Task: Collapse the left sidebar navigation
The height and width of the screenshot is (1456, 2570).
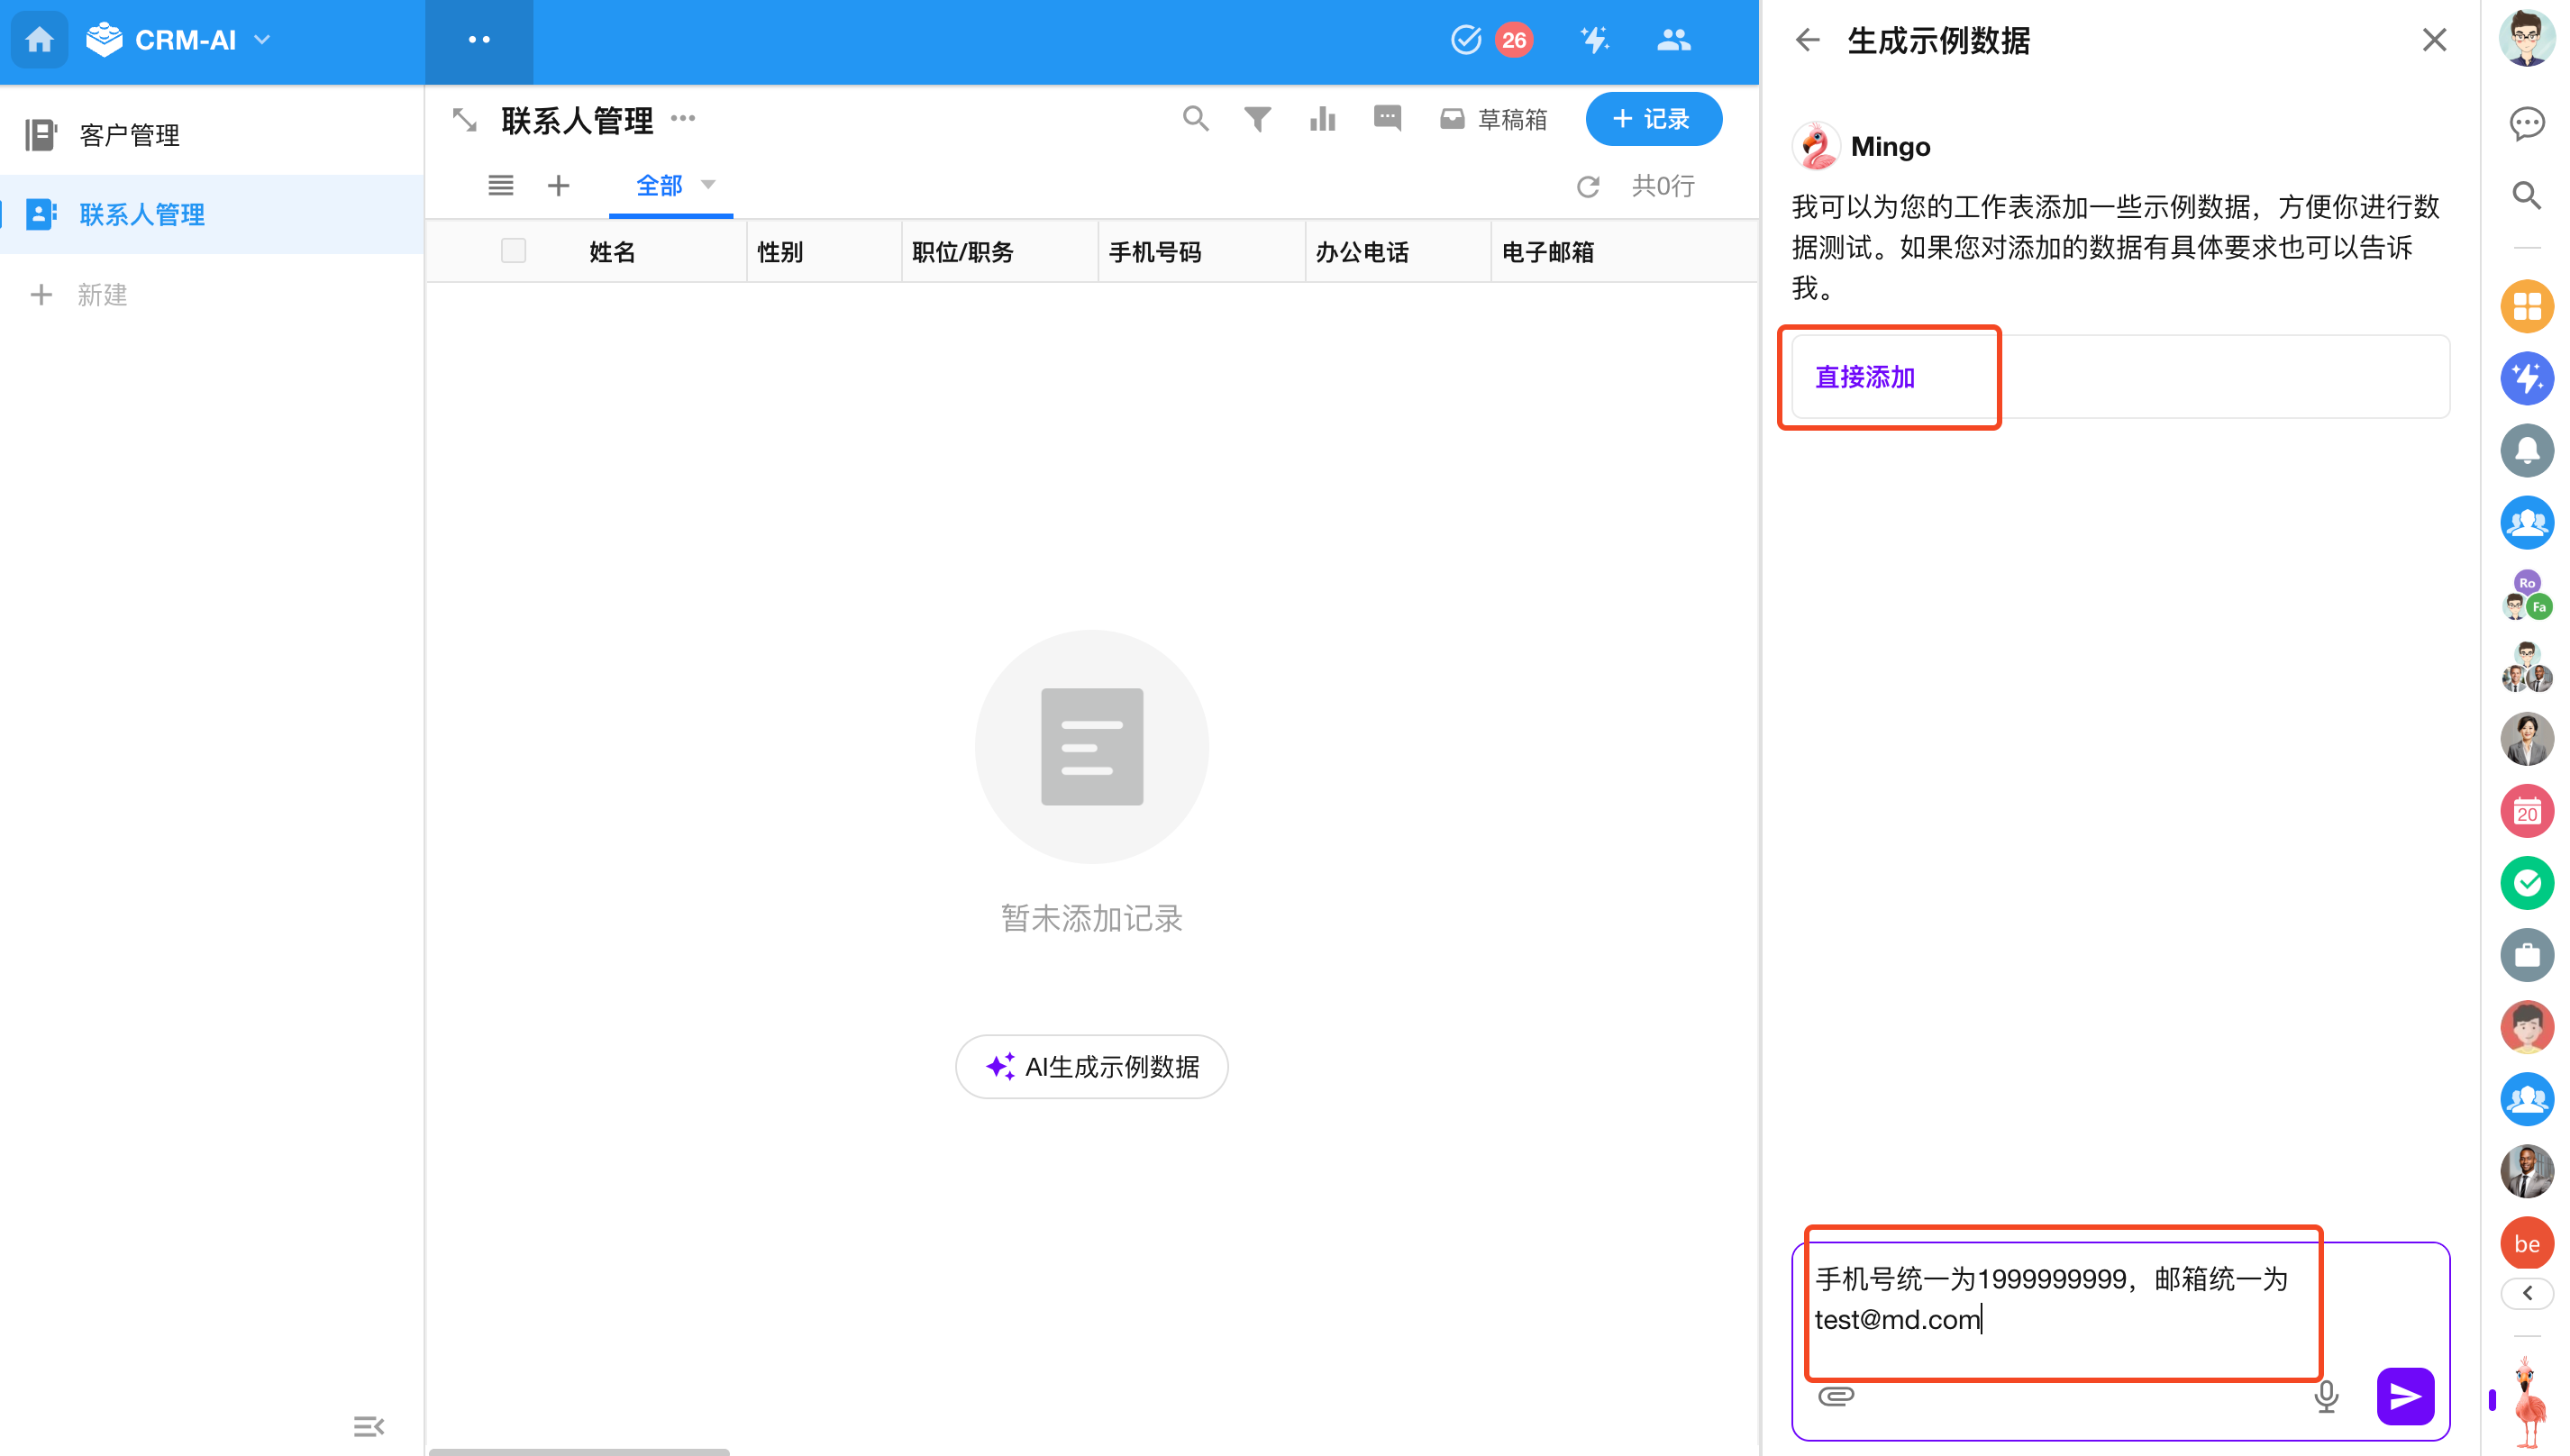Action: click(368, 1425)
